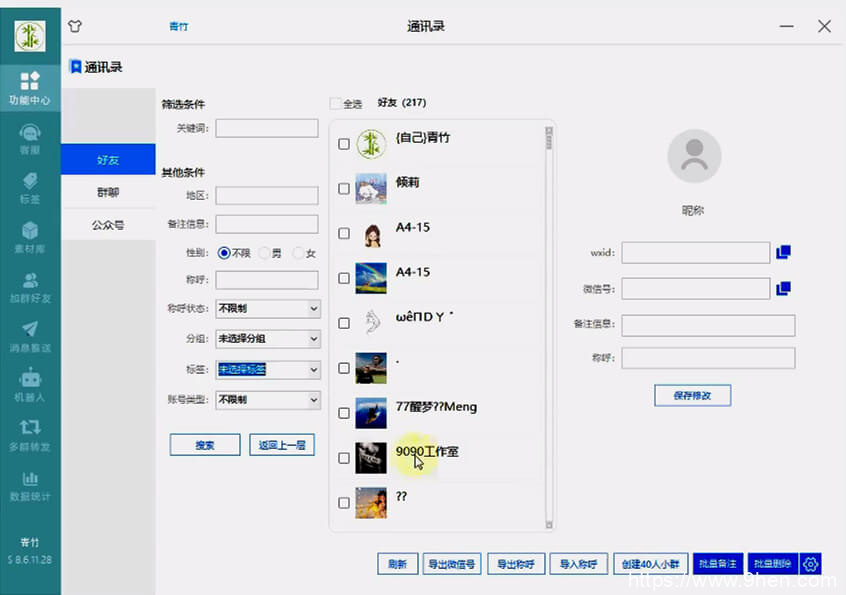Open the 称呼状态 不限制 dropdown
The width and height of the screenshot is (846, 595).
(267, 308)
